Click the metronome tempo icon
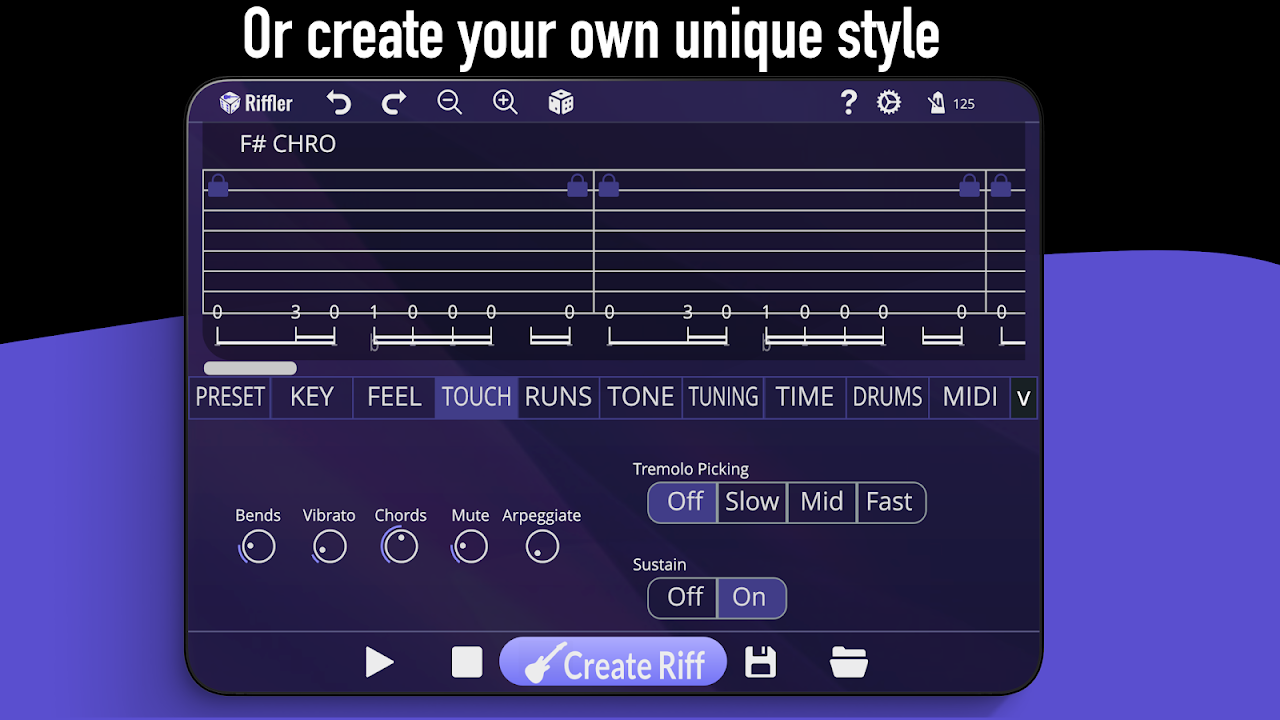This screenshot has height=720, width=1280. [937, 103]
